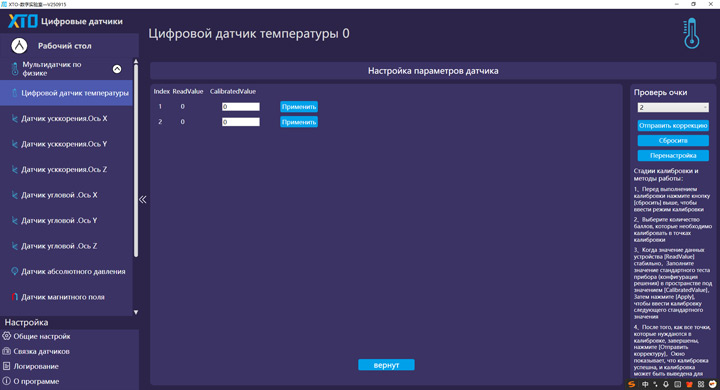
Task: Collapse the Мультидатчик по физике group
Action: point(117,69)
